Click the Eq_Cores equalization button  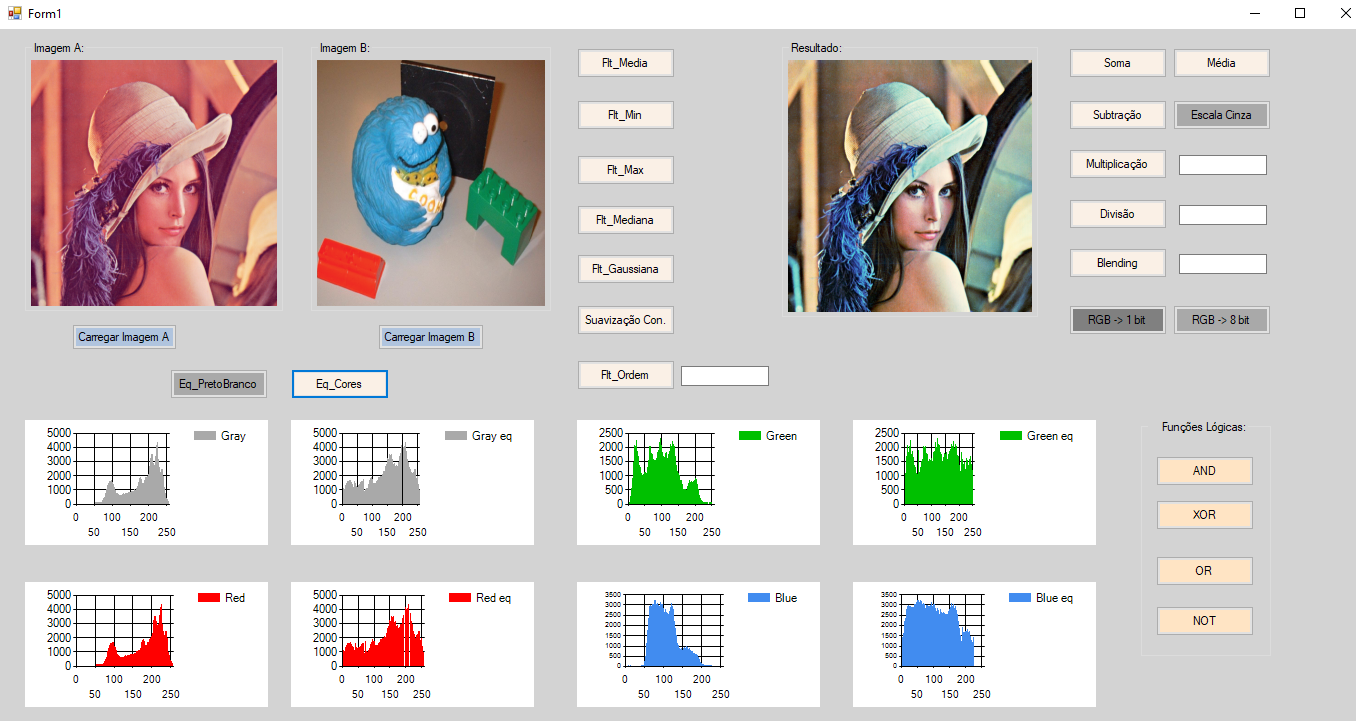(x=339, y=383)
